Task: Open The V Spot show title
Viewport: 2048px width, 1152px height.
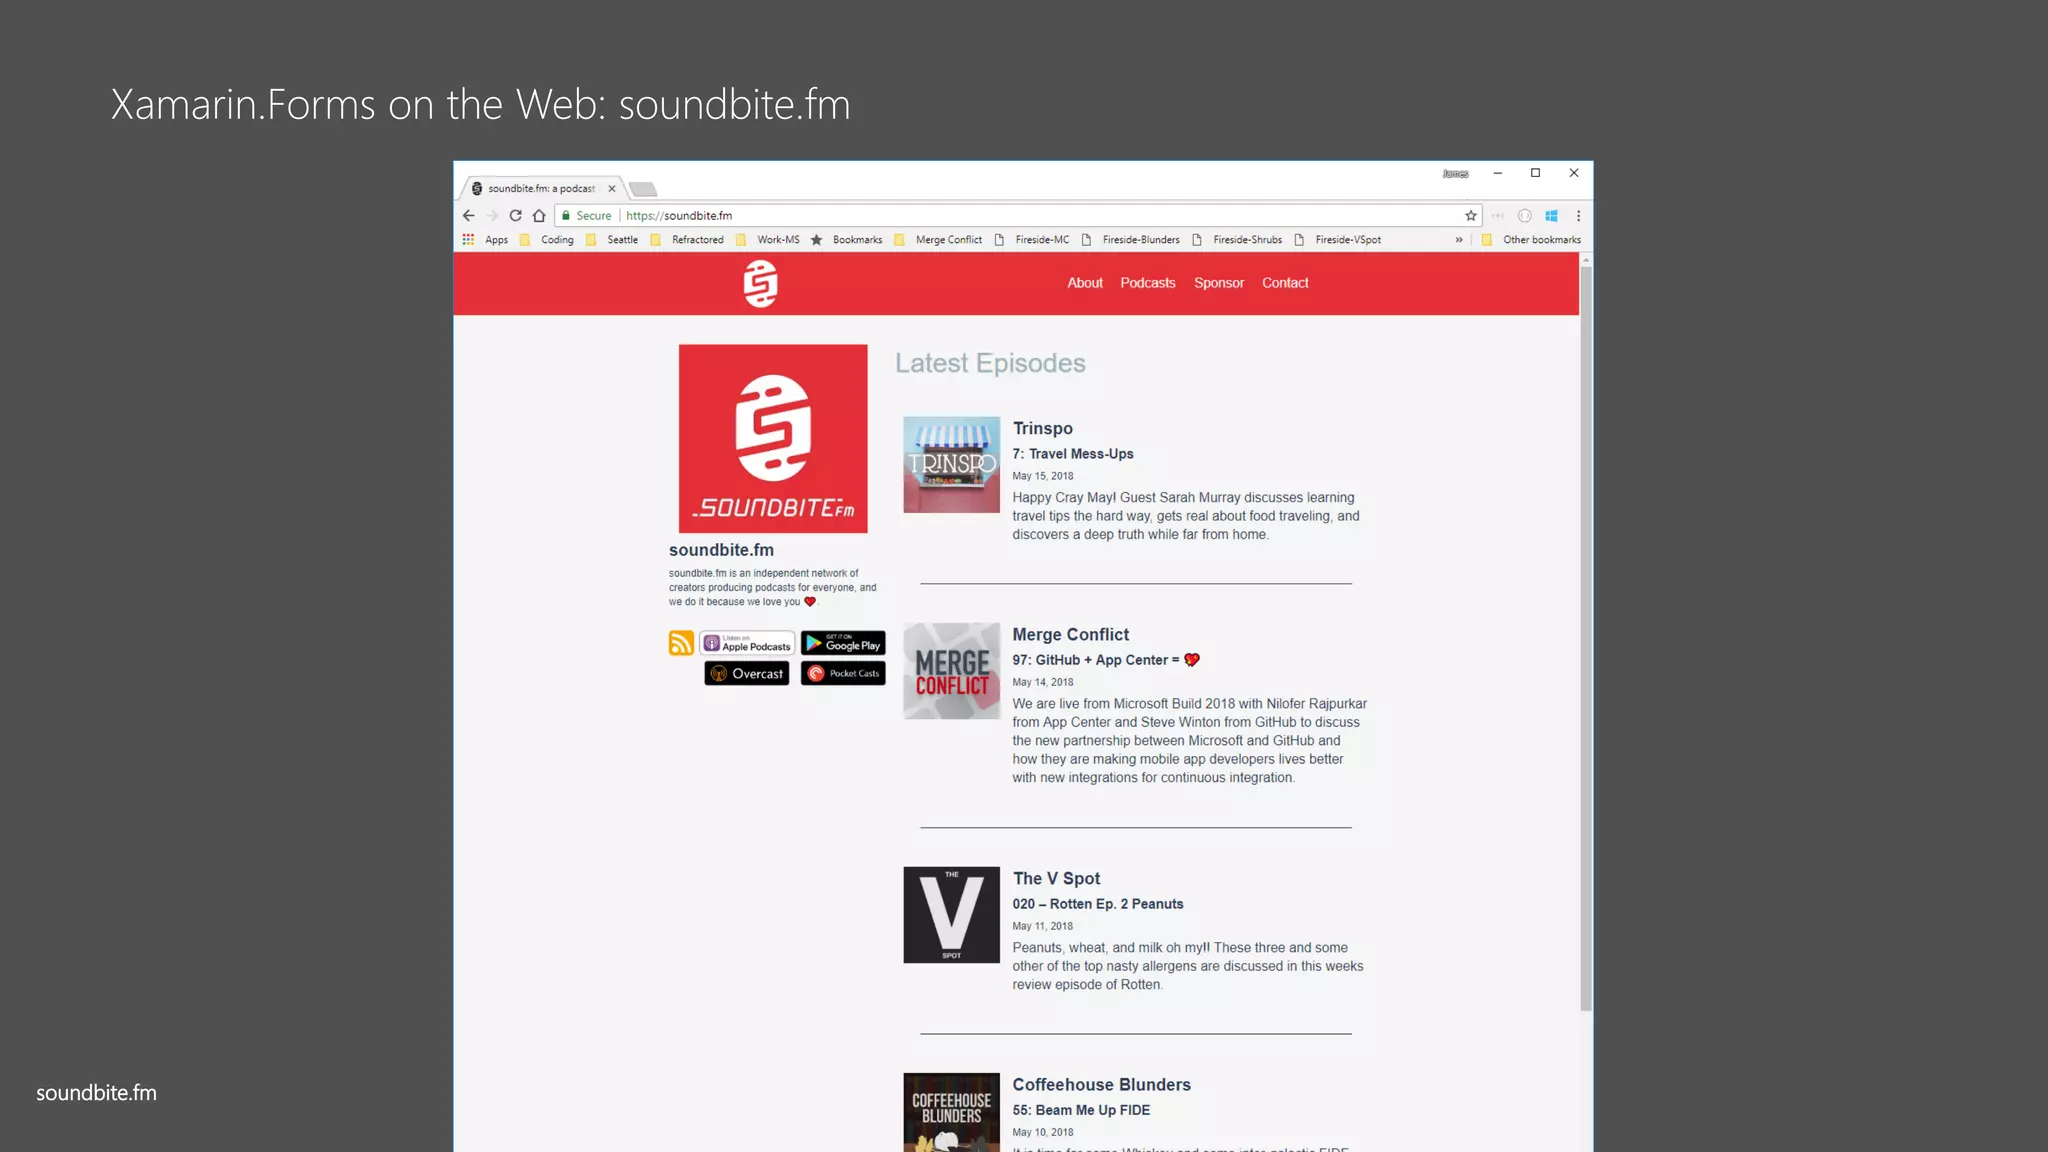Action: (x=1056, y=878)
